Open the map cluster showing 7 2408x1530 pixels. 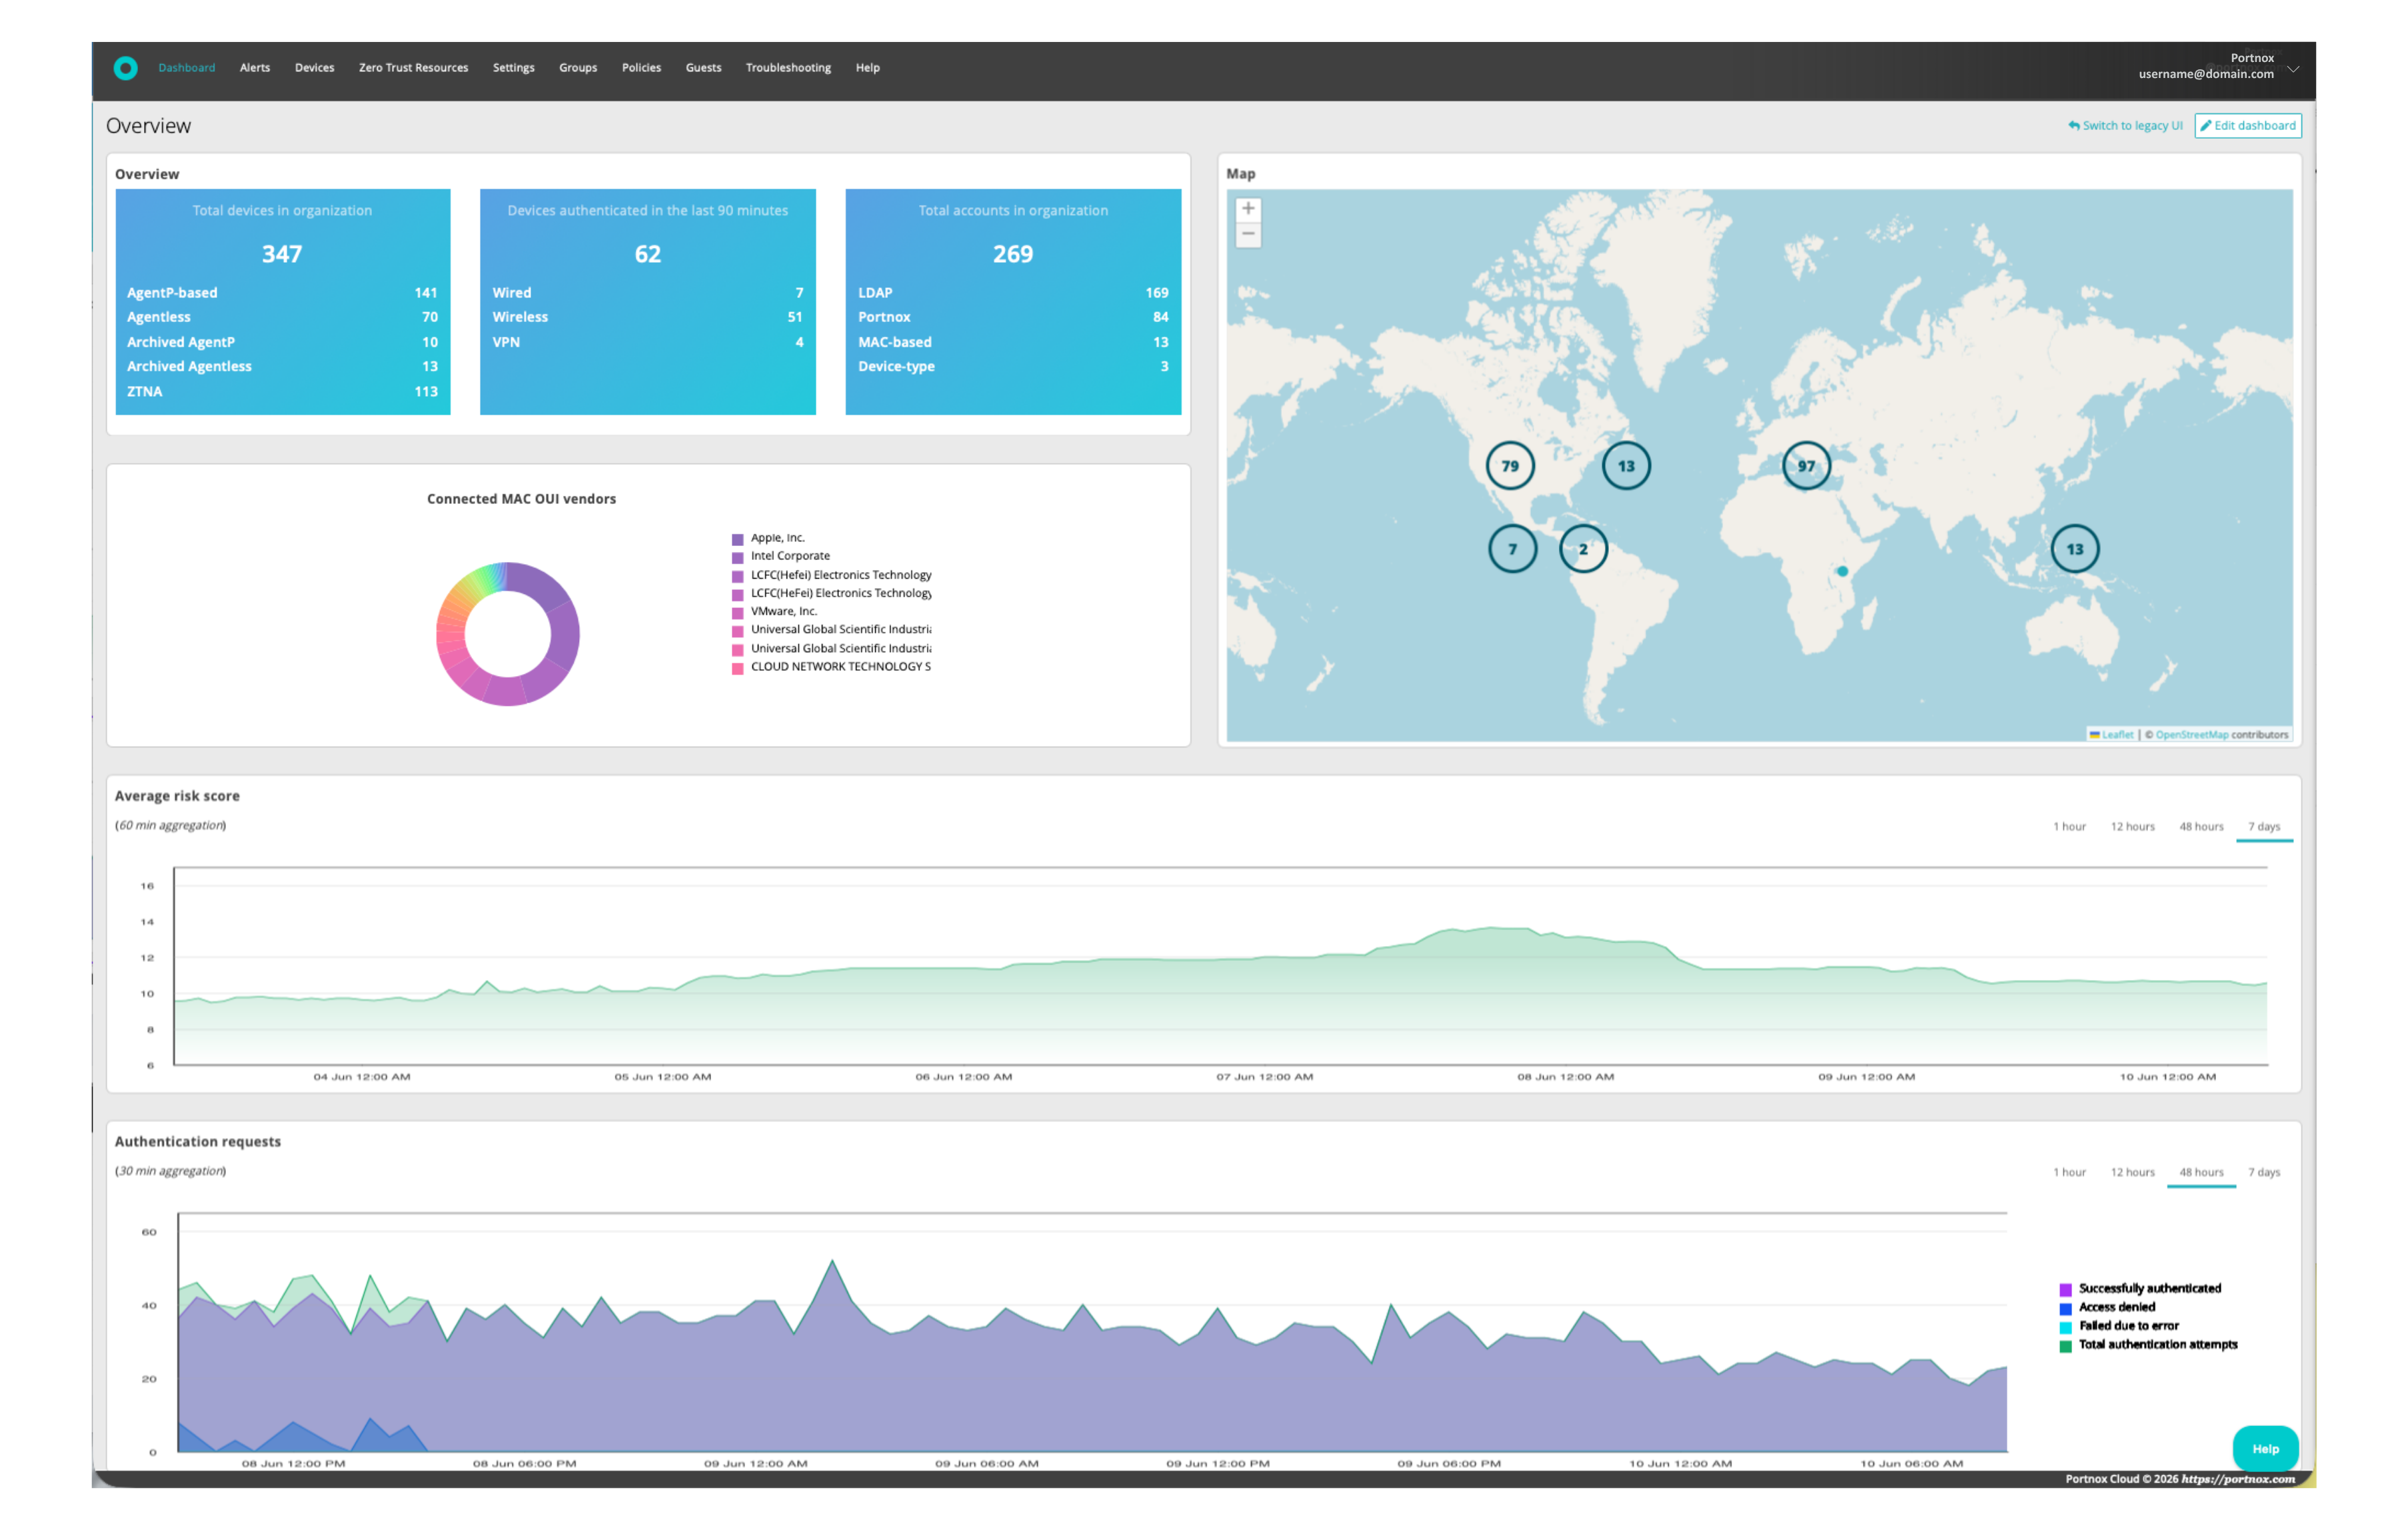pos(1512,549)
